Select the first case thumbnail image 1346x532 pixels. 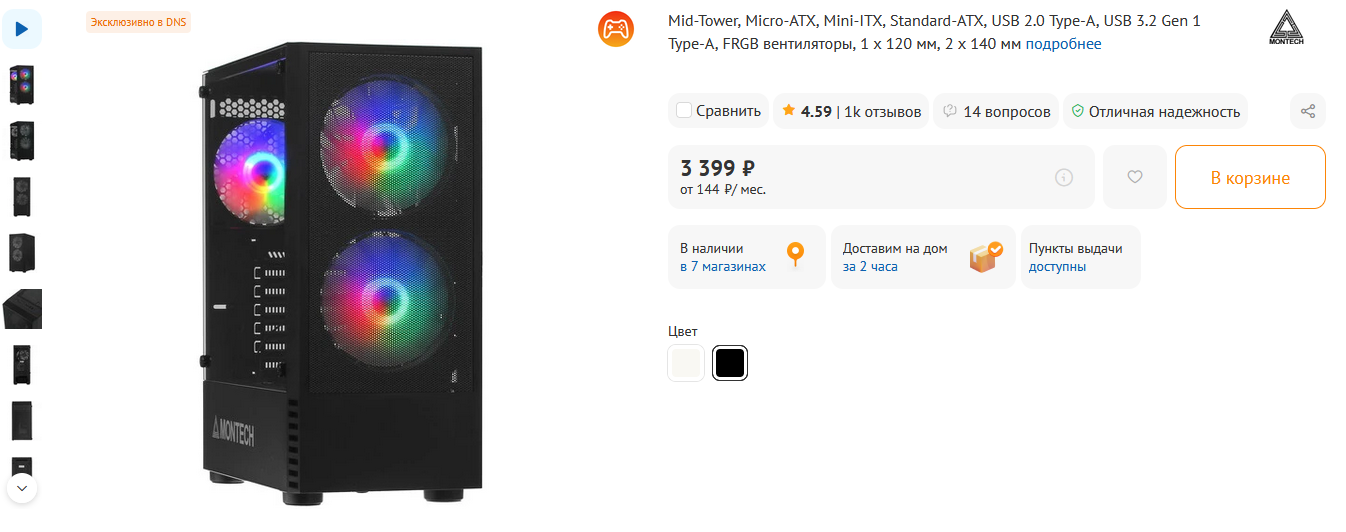pos(21,85)
